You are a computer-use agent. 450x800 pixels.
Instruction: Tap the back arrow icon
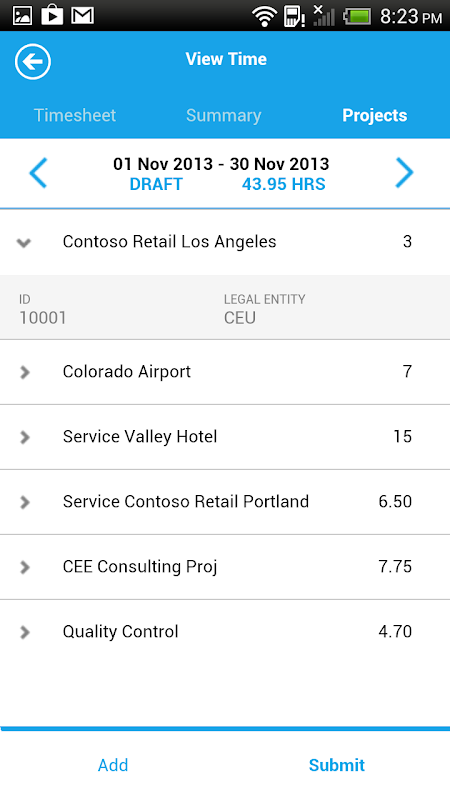(33, 62)
